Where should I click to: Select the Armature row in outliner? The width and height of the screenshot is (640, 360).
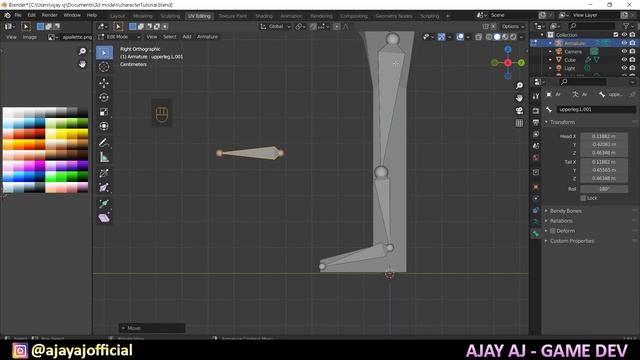click(584, 43)
